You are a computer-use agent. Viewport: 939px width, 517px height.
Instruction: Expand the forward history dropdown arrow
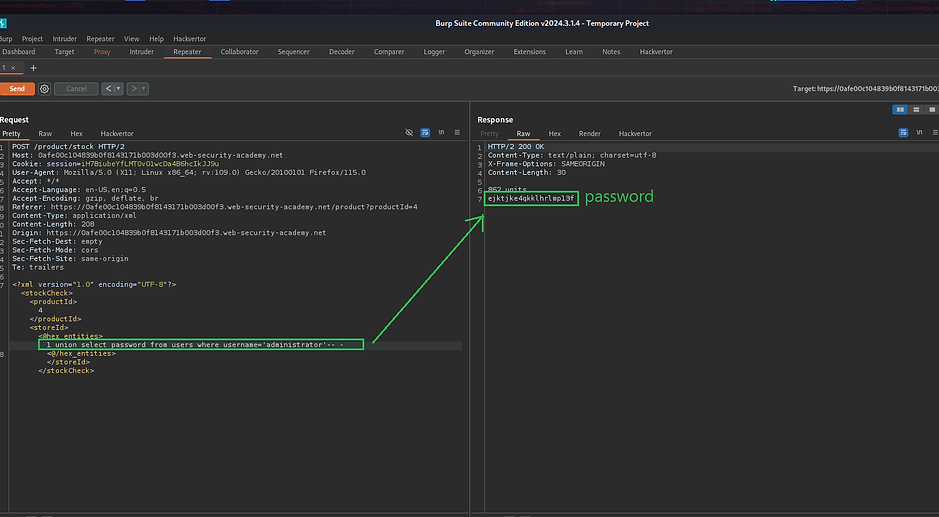click(x=143, y=89)
